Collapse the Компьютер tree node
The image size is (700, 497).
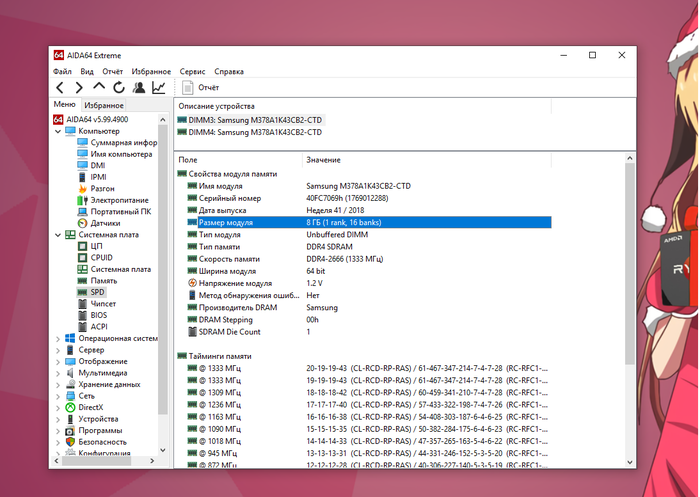tap(57, 131)
